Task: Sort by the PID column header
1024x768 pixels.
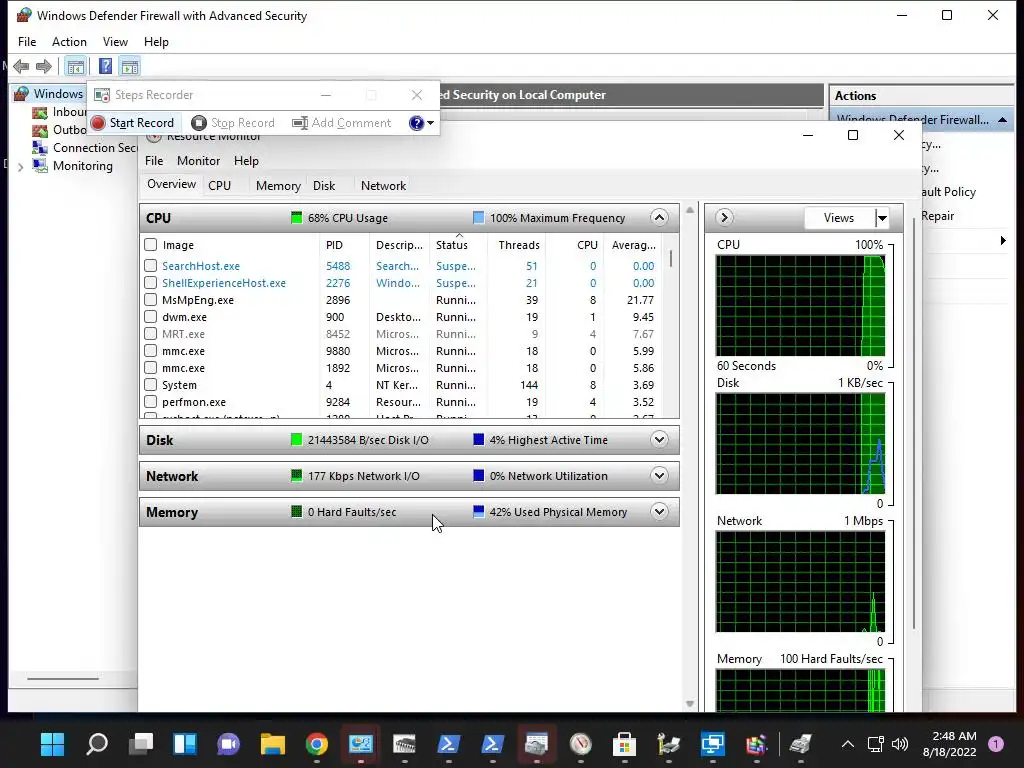Action: [x=334, y=245]
